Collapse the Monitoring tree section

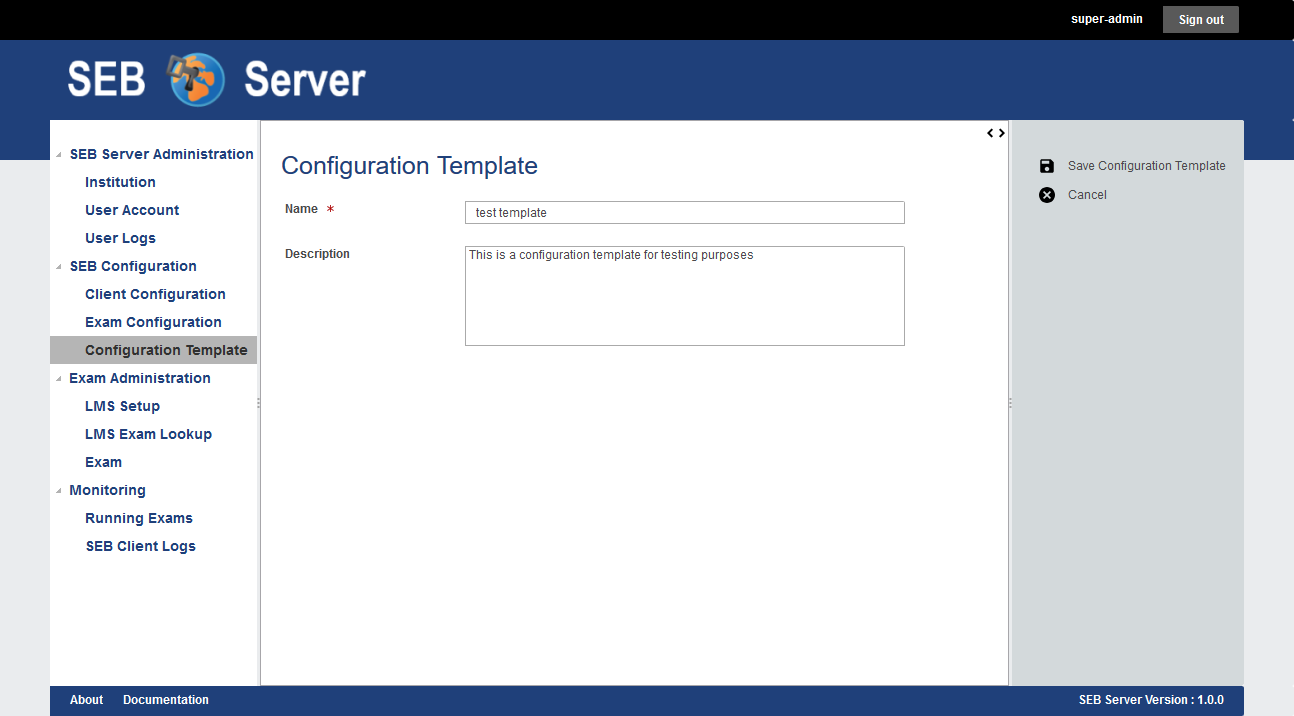(x=59, y=491)
